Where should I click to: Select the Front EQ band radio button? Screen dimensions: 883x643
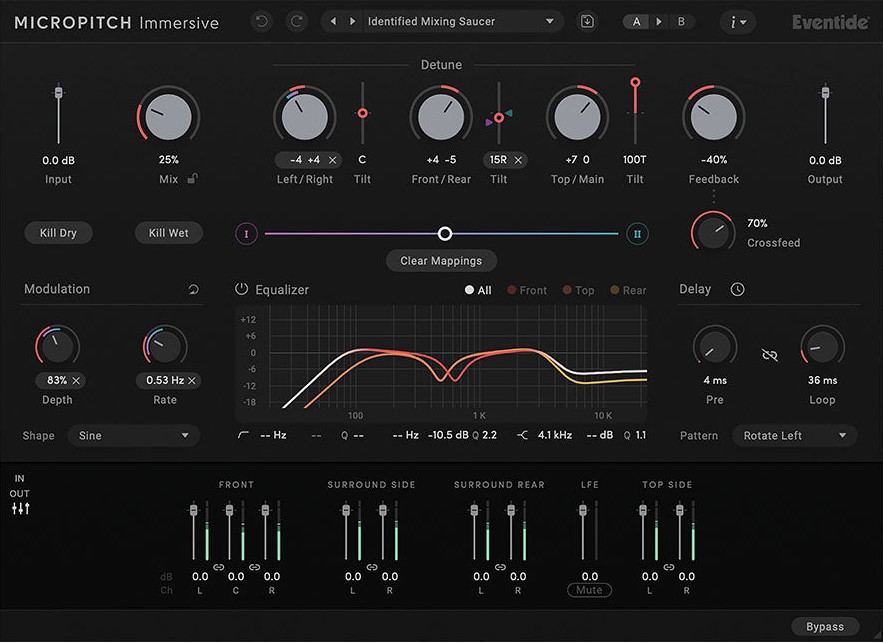(x=510, y=290)
